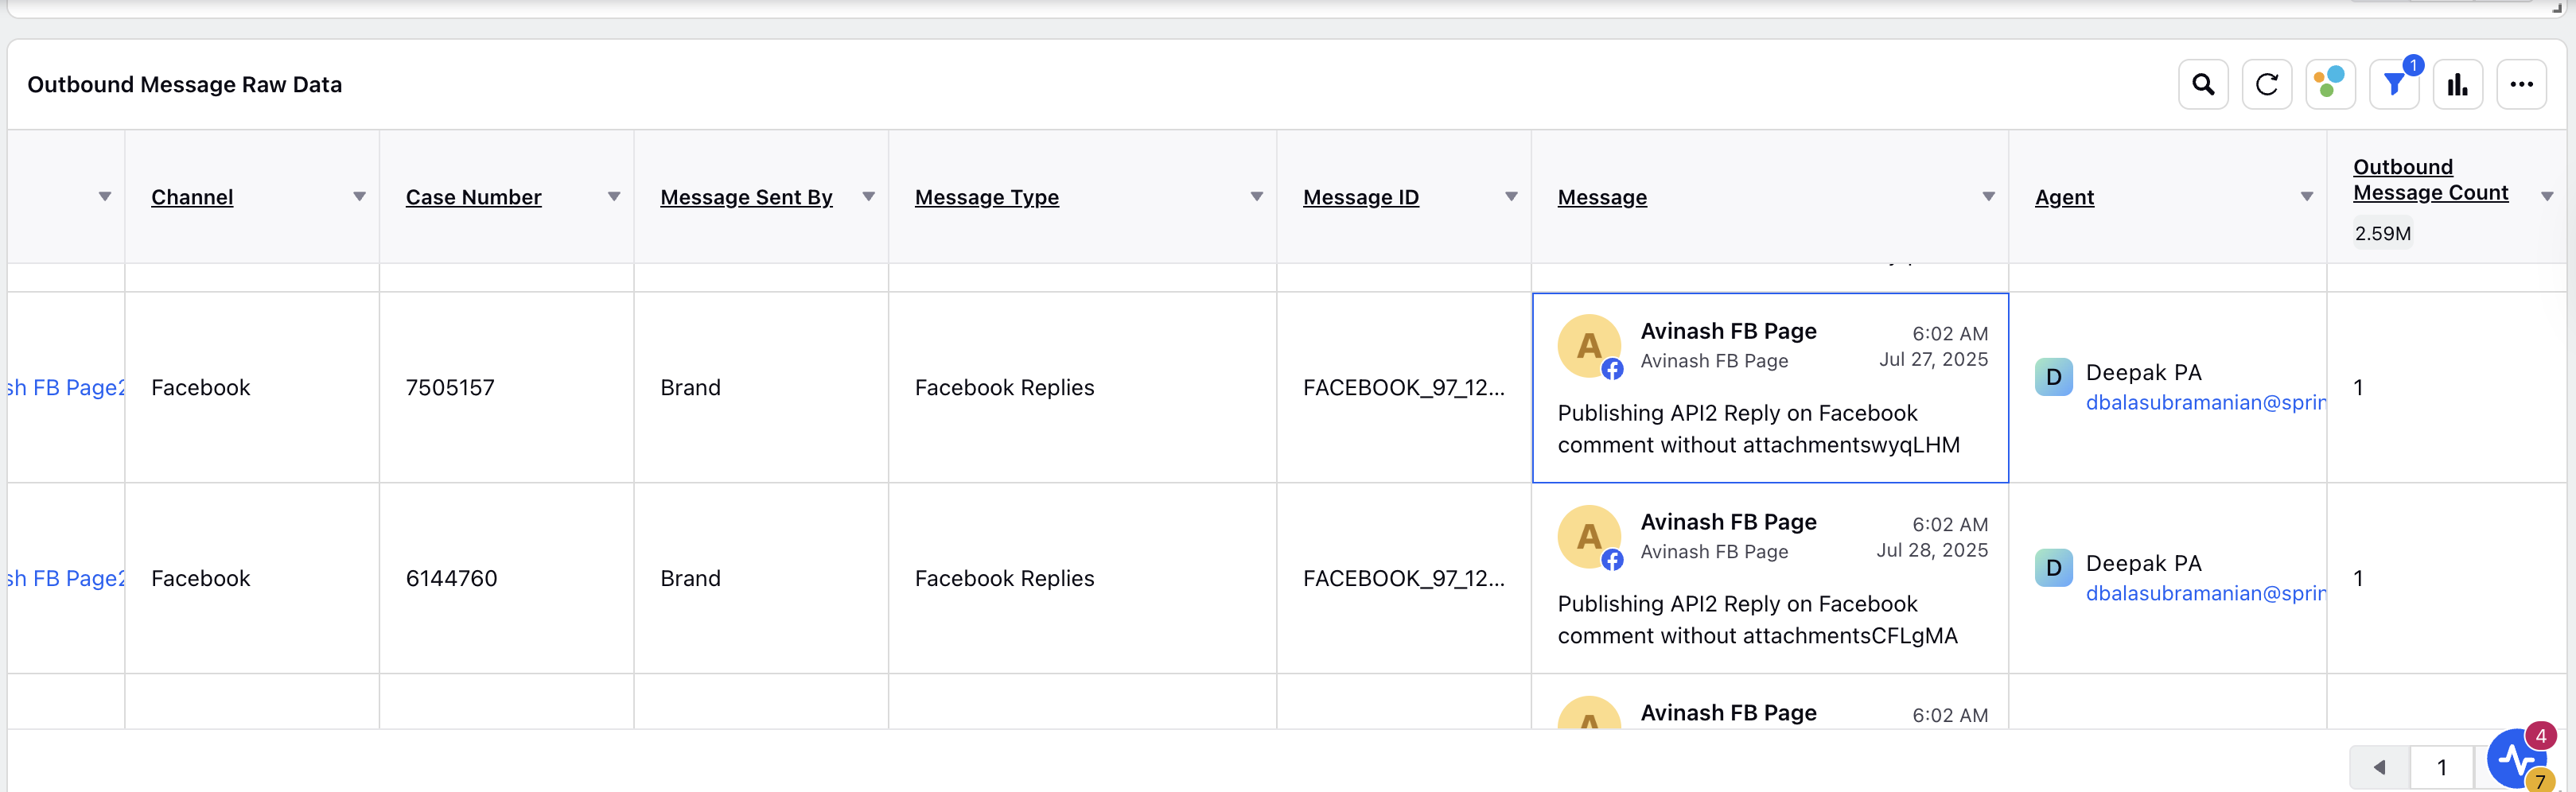Sort by Message Type column header
The width and height of the screenshot is (2576, 792).
[986, 197]
